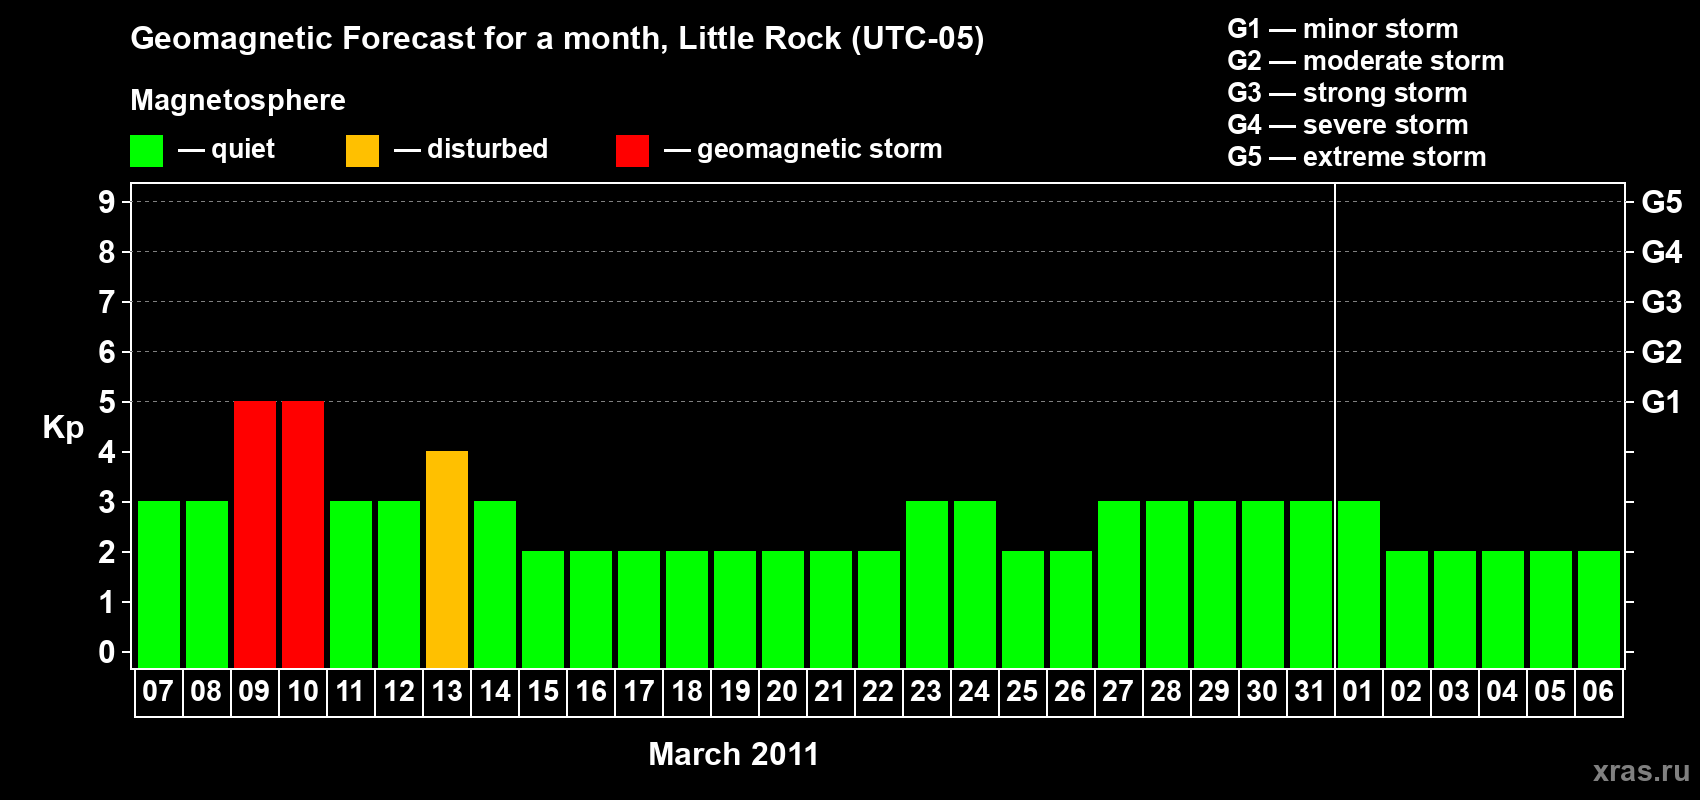Click the Kp value 0 tick label

tap(107, 652)
